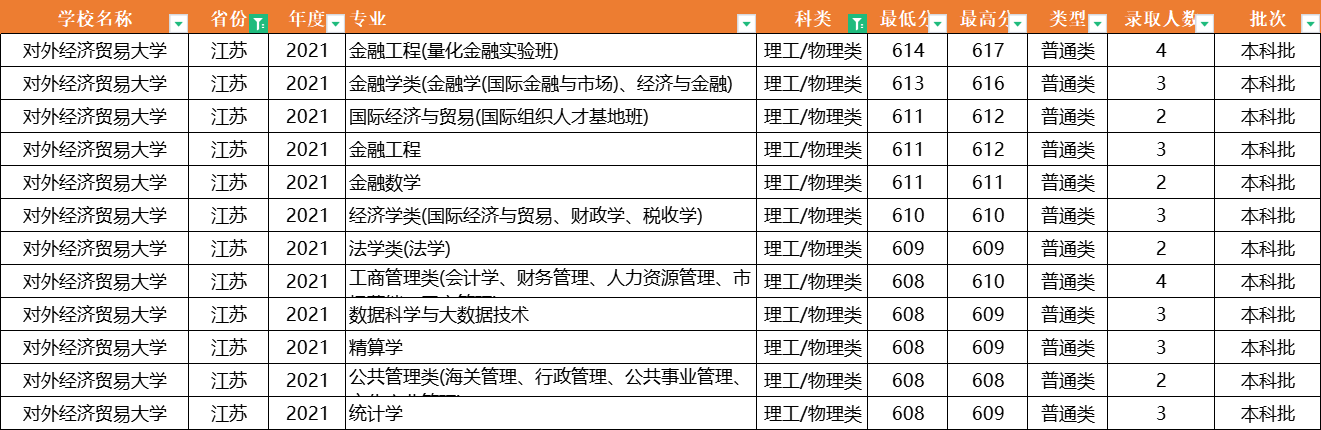Click the 金融工程(量化金融实验班) major cell
Screen dimensions: 1321x430
click(550, 51)
